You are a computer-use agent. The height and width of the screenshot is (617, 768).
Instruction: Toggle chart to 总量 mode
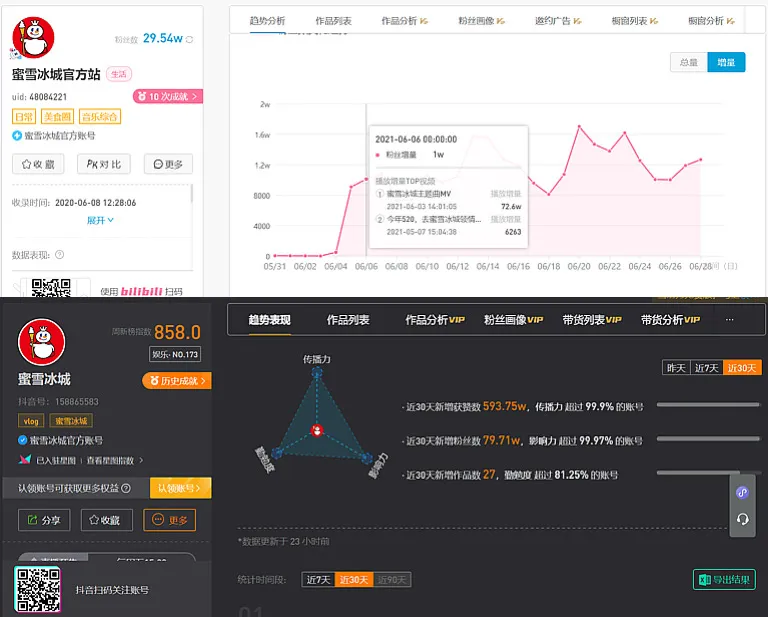click(689, 62)
